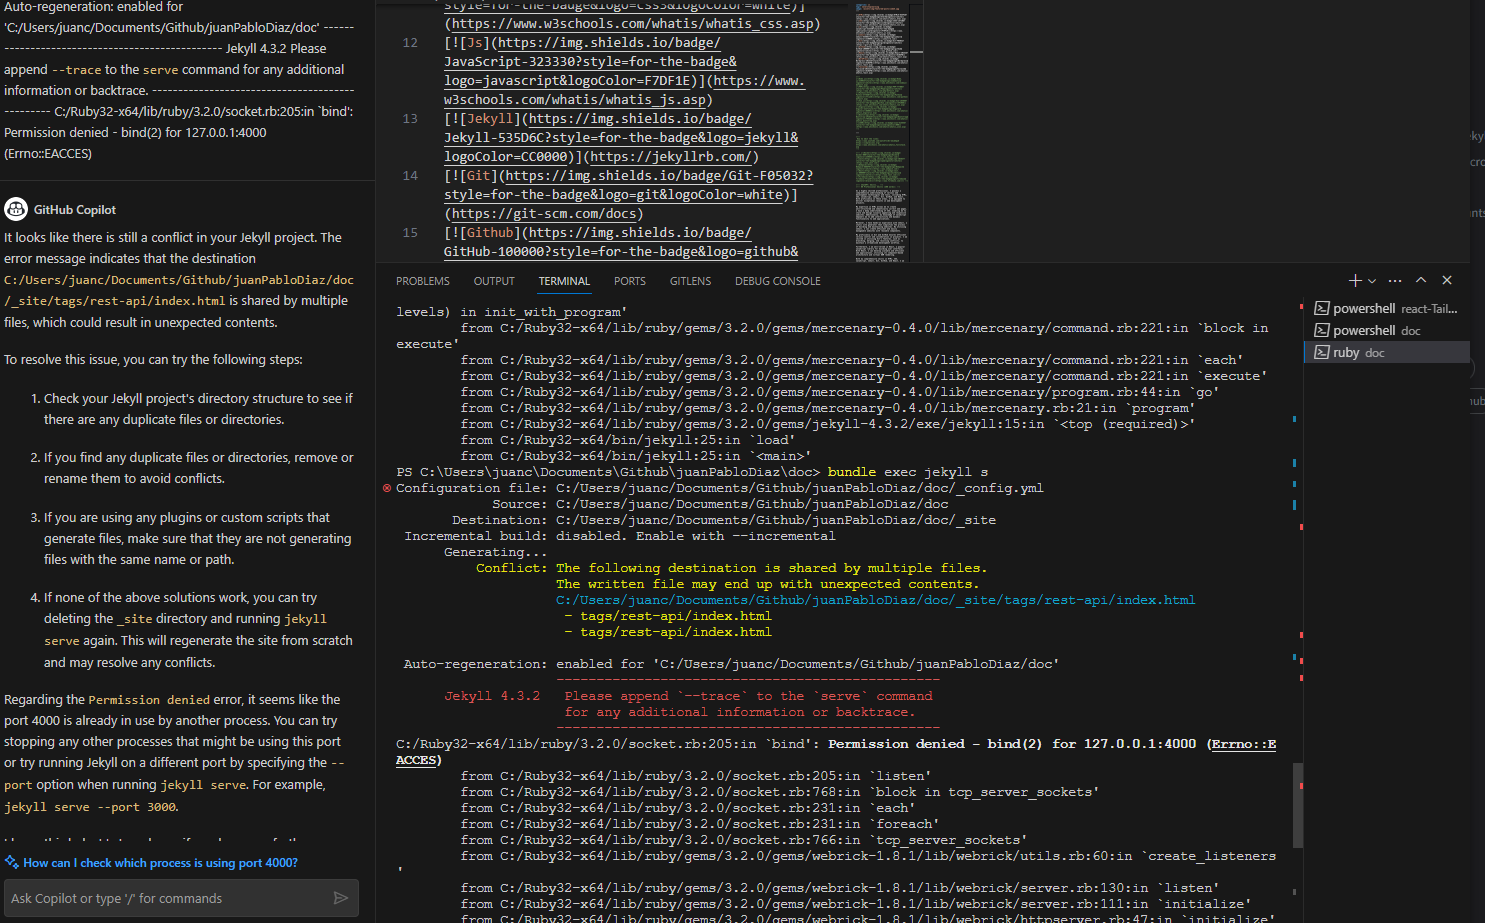The width and height of the screenshot is (1485, 923).
Task: Open the jekyllrb.com link in editor
Action: point(670,157)
